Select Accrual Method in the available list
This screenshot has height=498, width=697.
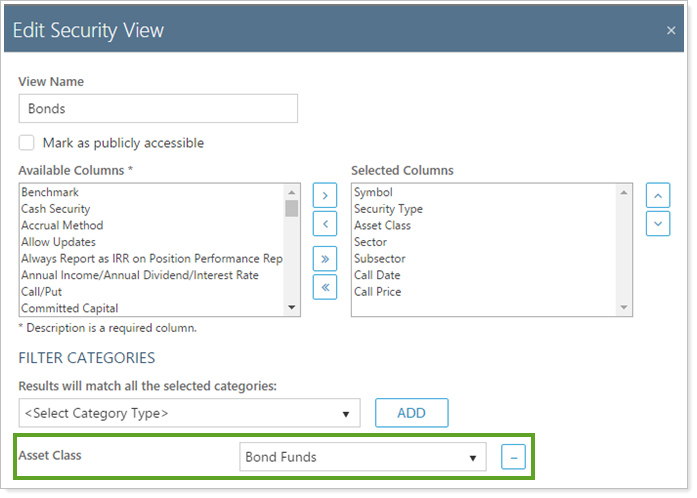pos(62,225)
